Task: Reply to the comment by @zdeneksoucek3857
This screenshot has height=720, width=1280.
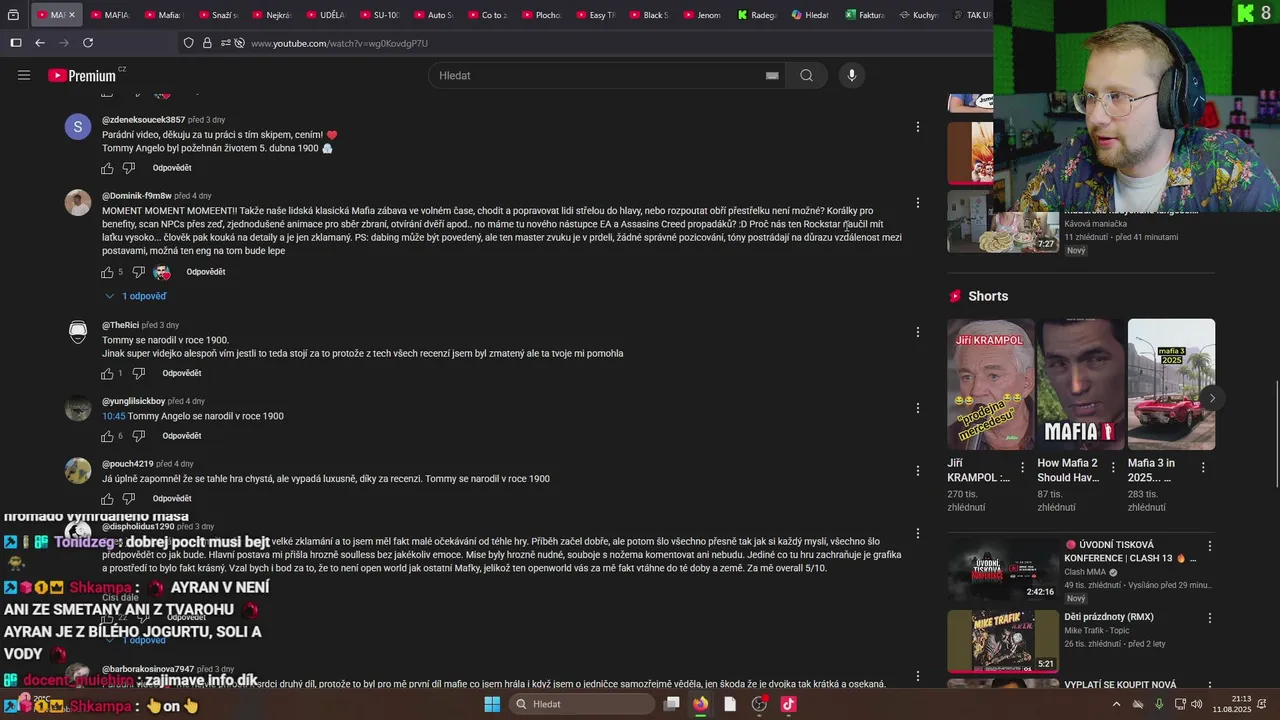Action: pos(172,168)
